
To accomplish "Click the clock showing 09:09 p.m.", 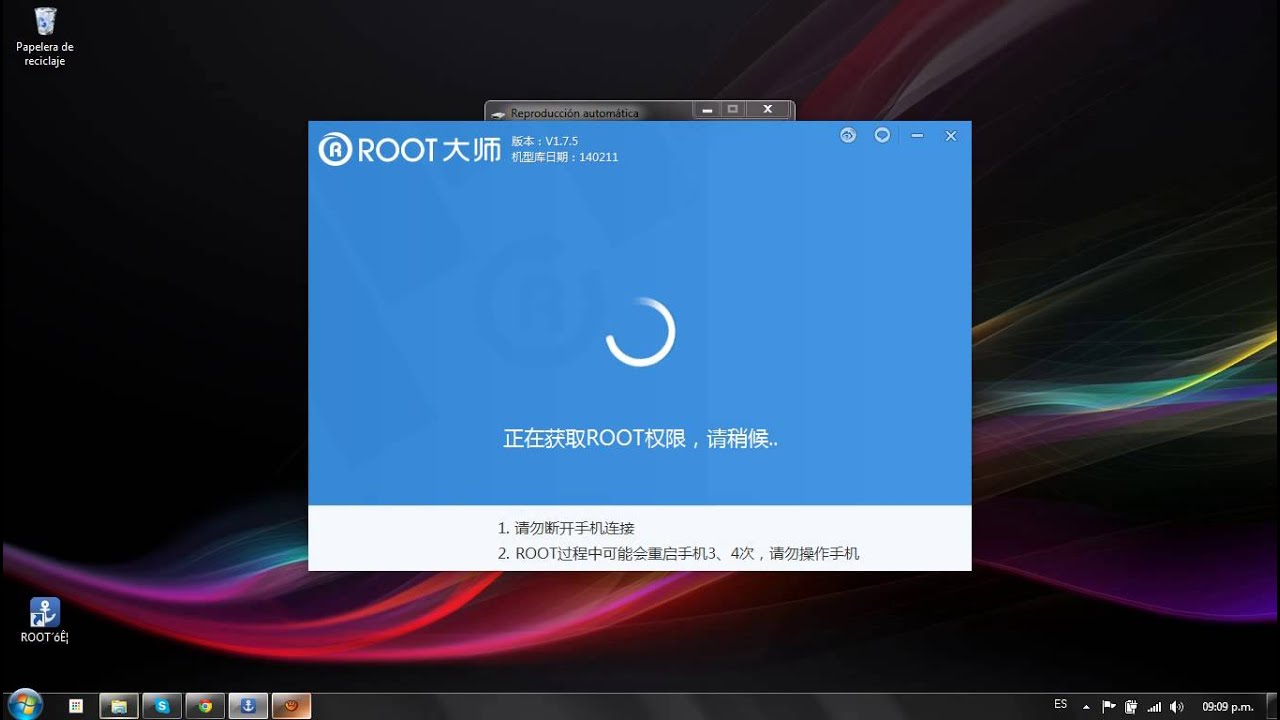I will [x=1228, y=706].
